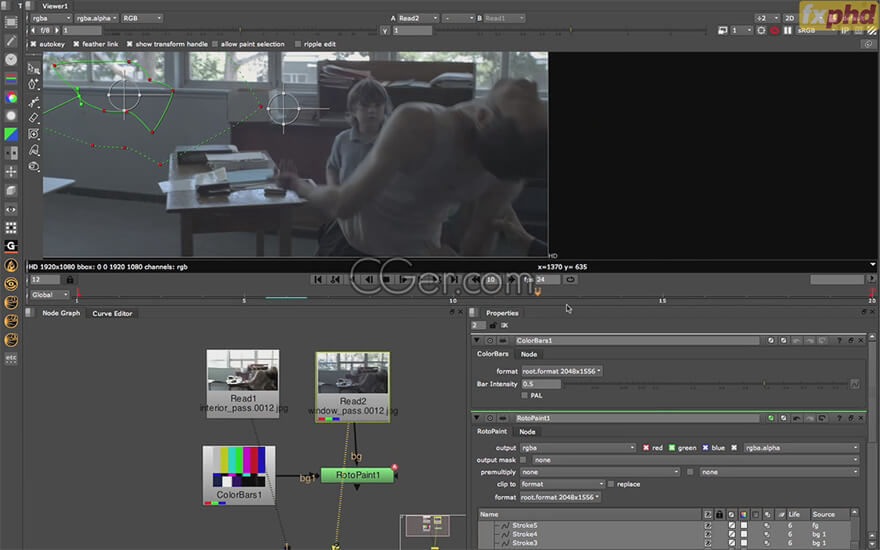This screenshot has height=550, width=880.
Task: Select the green RotoPaint1 node
Action: [358, 475]
